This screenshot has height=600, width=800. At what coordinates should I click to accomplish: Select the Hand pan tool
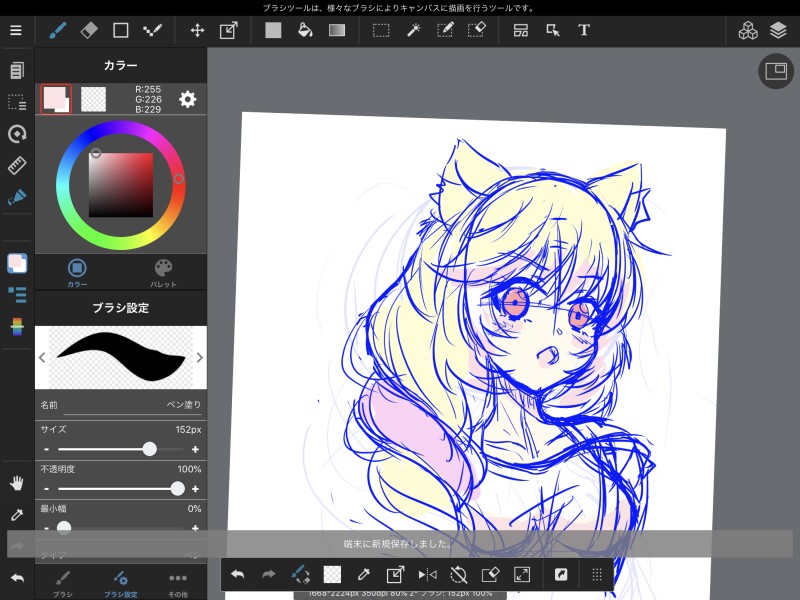tap(17, 483)
